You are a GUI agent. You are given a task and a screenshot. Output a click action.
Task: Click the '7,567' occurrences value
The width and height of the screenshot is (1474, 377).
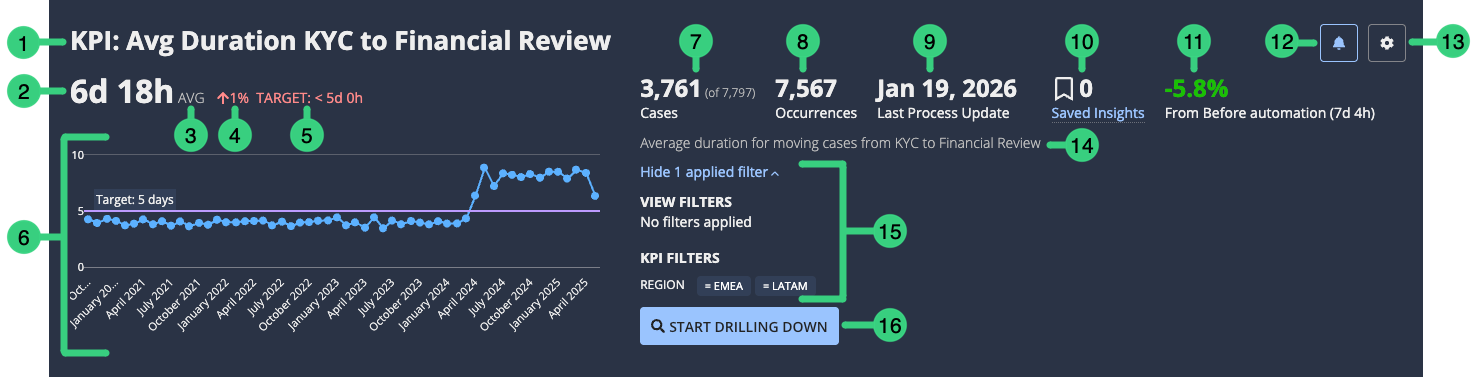tap(806, 89)
